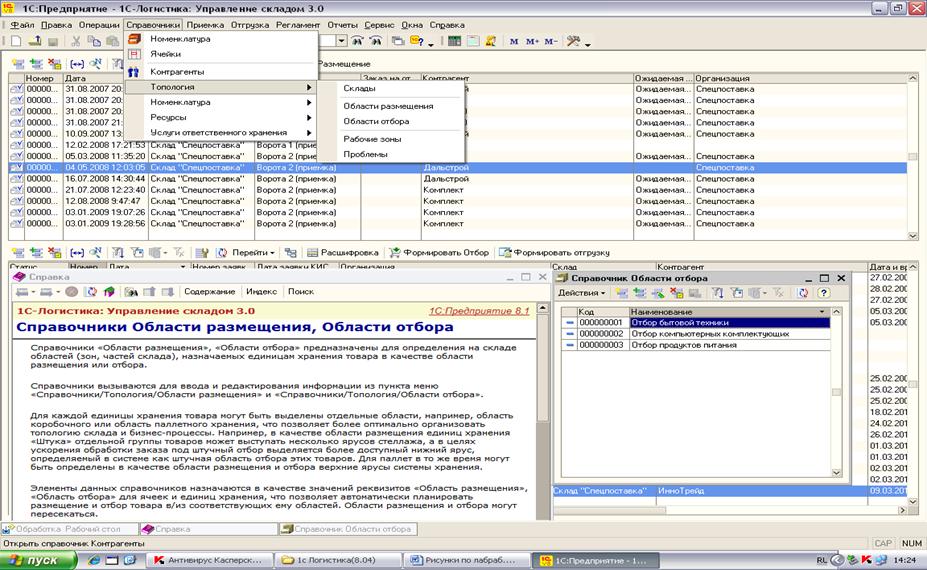Open the Перейти dropdown in the lower toolbar

[x=247, y=252]
